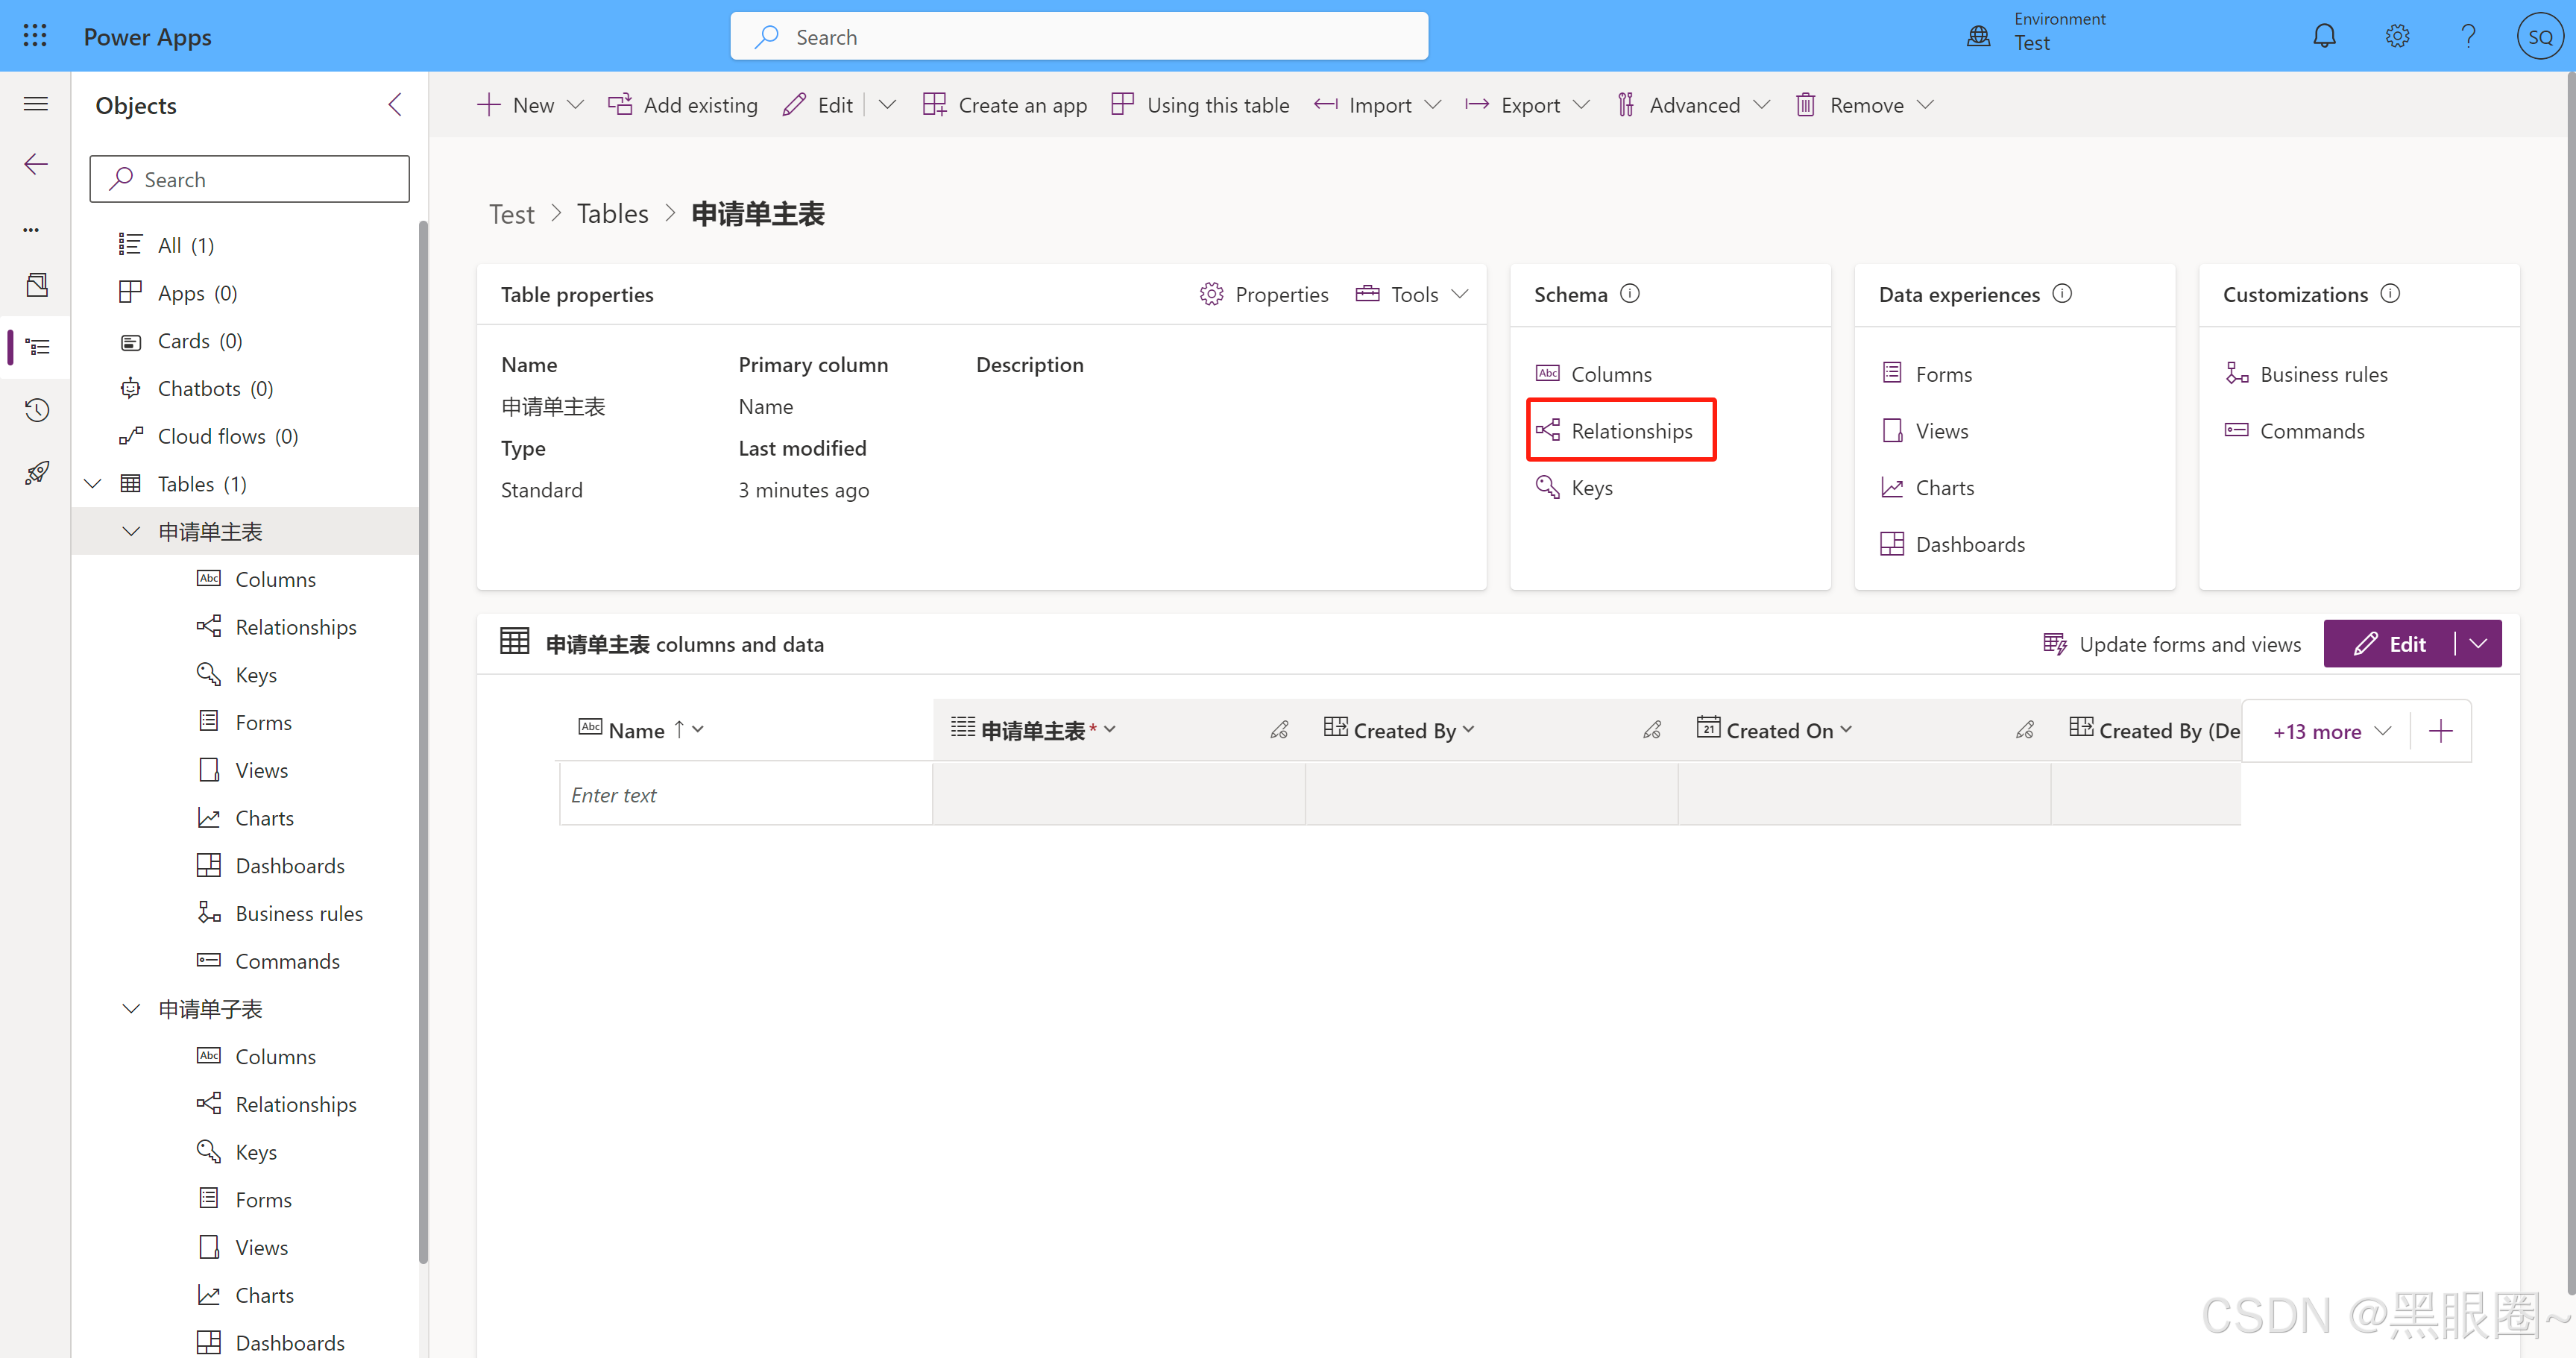Navigate to Tables via the breadcrumb
The width and height of the screenshot is (2576, 1358).
coord(612,213)
